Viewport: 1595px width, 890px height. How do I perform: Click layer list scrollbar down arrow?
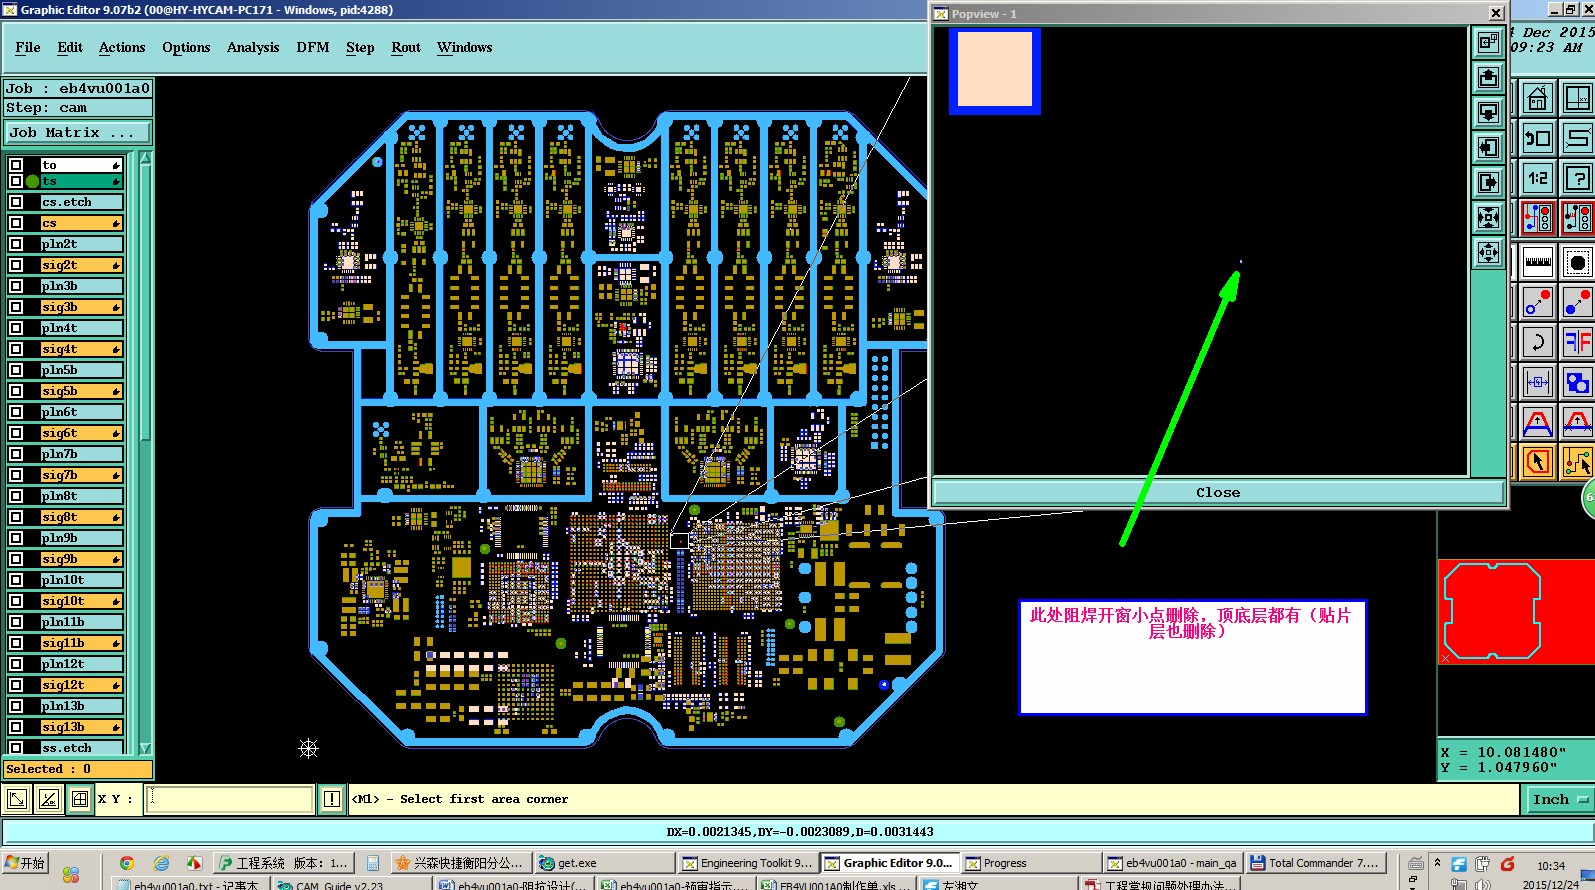click(146, 748)
